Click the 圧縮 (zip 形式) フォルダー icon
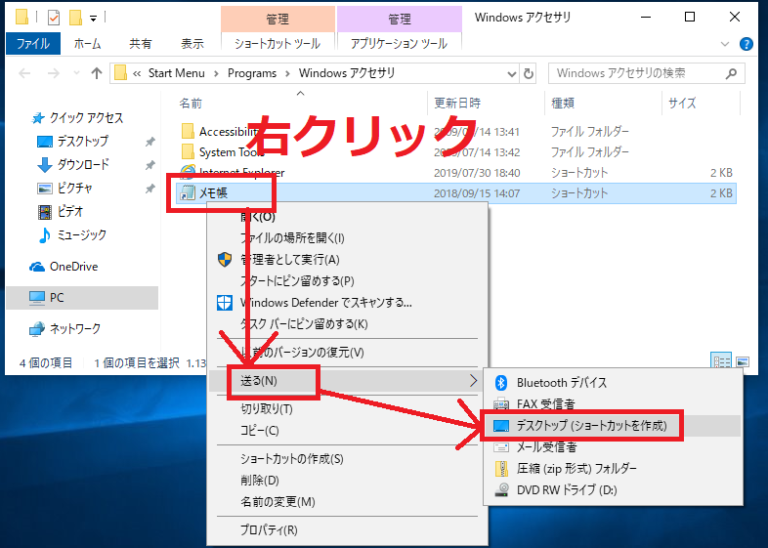The width and height of the screenshot is (768, 548). click(502, 468)
